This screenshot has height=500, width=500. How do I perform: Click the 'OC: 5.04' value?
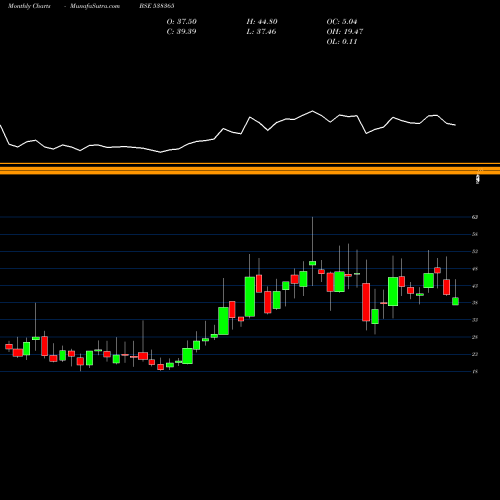[x=342, y=22]
